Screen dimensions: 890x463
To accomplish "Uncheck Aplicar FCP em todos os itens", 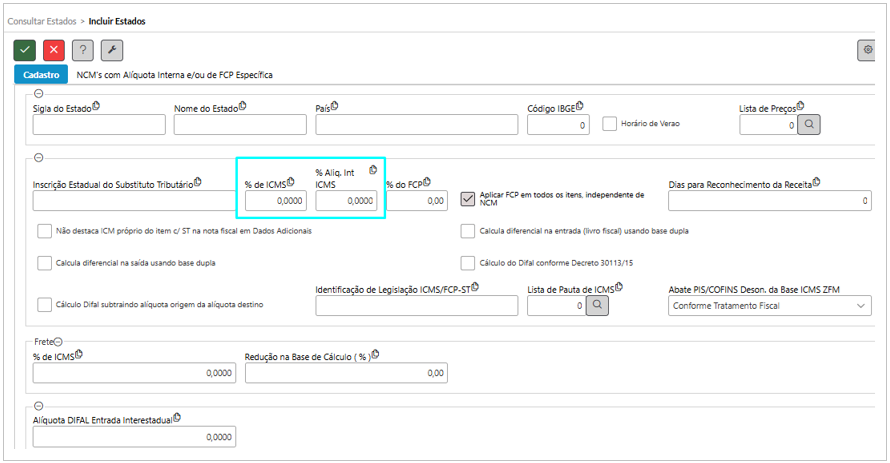I will pyautogui.click(x=468, y=199).
